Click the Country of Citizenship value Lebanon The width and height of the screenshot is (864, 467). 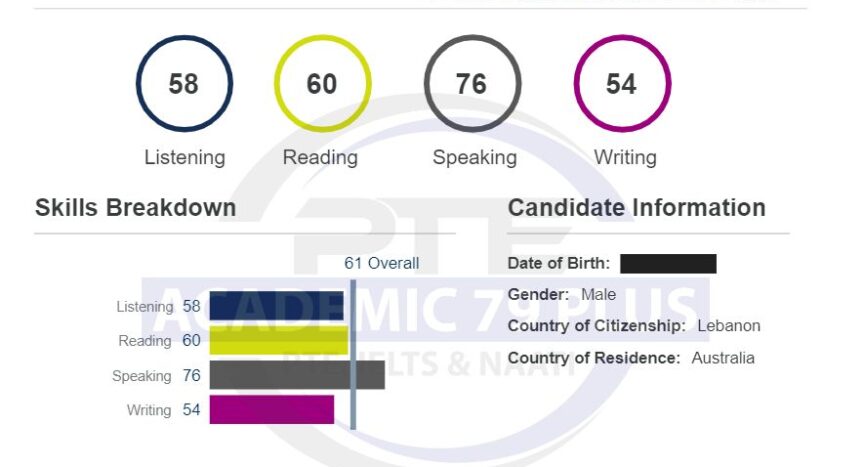728,325
